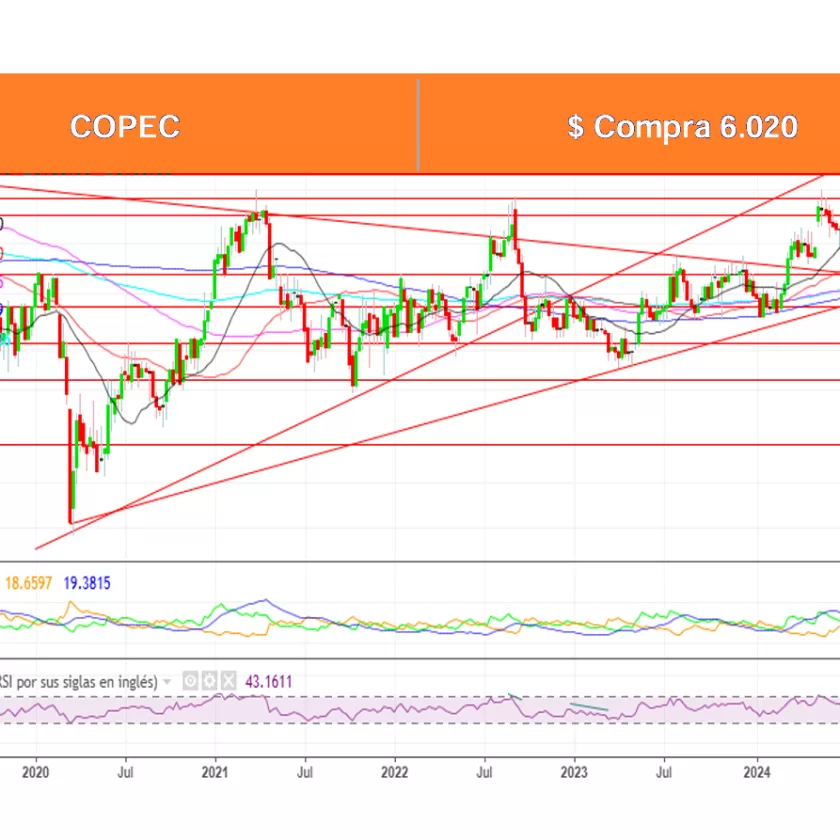Select the tall red candle peak after Jul 2022
840x840 pixels.
pyautogui.click(x=515, y=227)
